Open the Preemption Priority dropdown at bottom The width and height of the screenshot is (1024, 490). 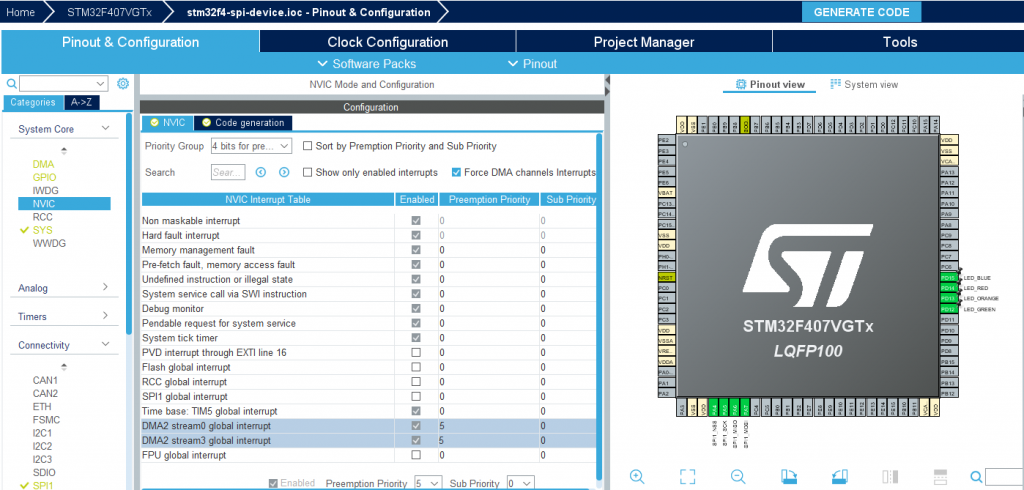(x=427, y=483)
